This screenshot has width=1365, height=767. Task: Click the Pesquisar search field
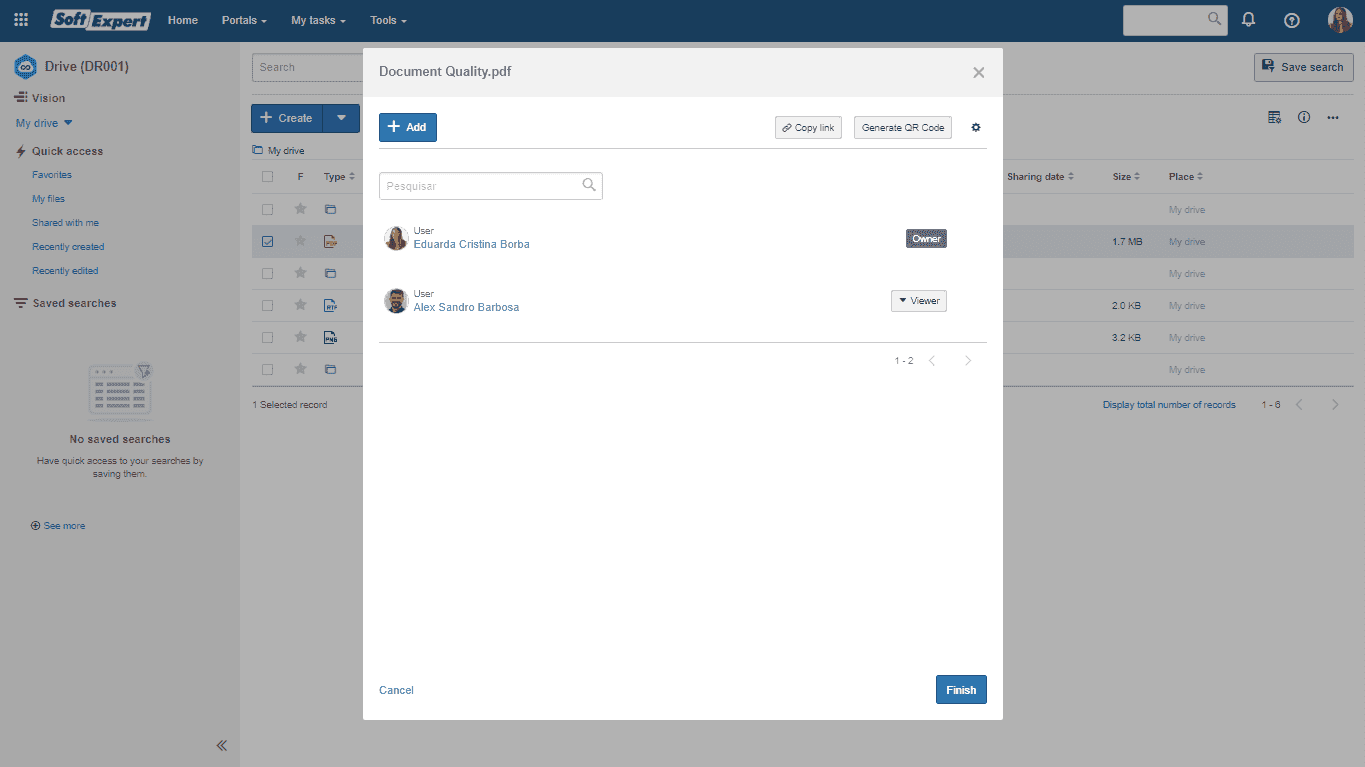(490, 186)
